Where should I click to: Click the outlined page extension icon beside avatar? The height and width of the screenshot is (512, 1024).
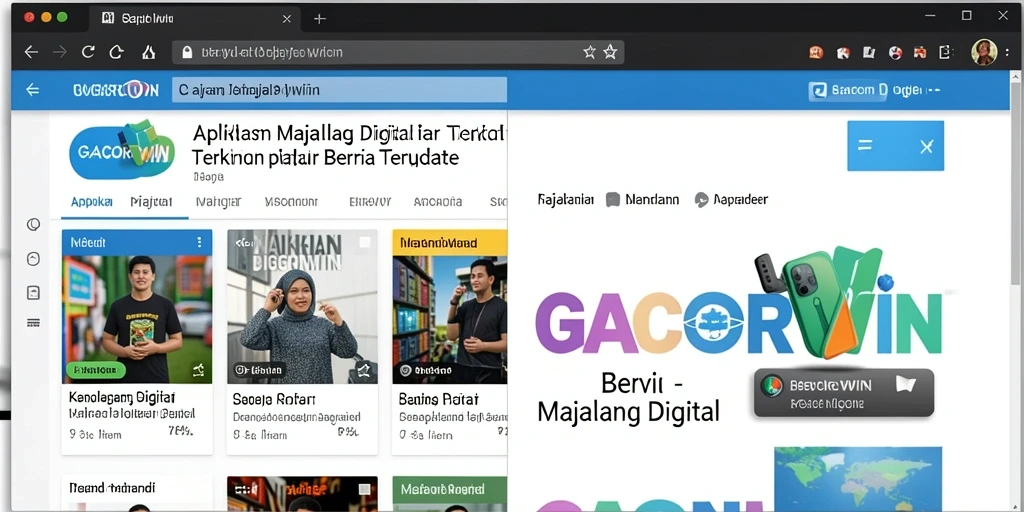click(x=944, y=52)
